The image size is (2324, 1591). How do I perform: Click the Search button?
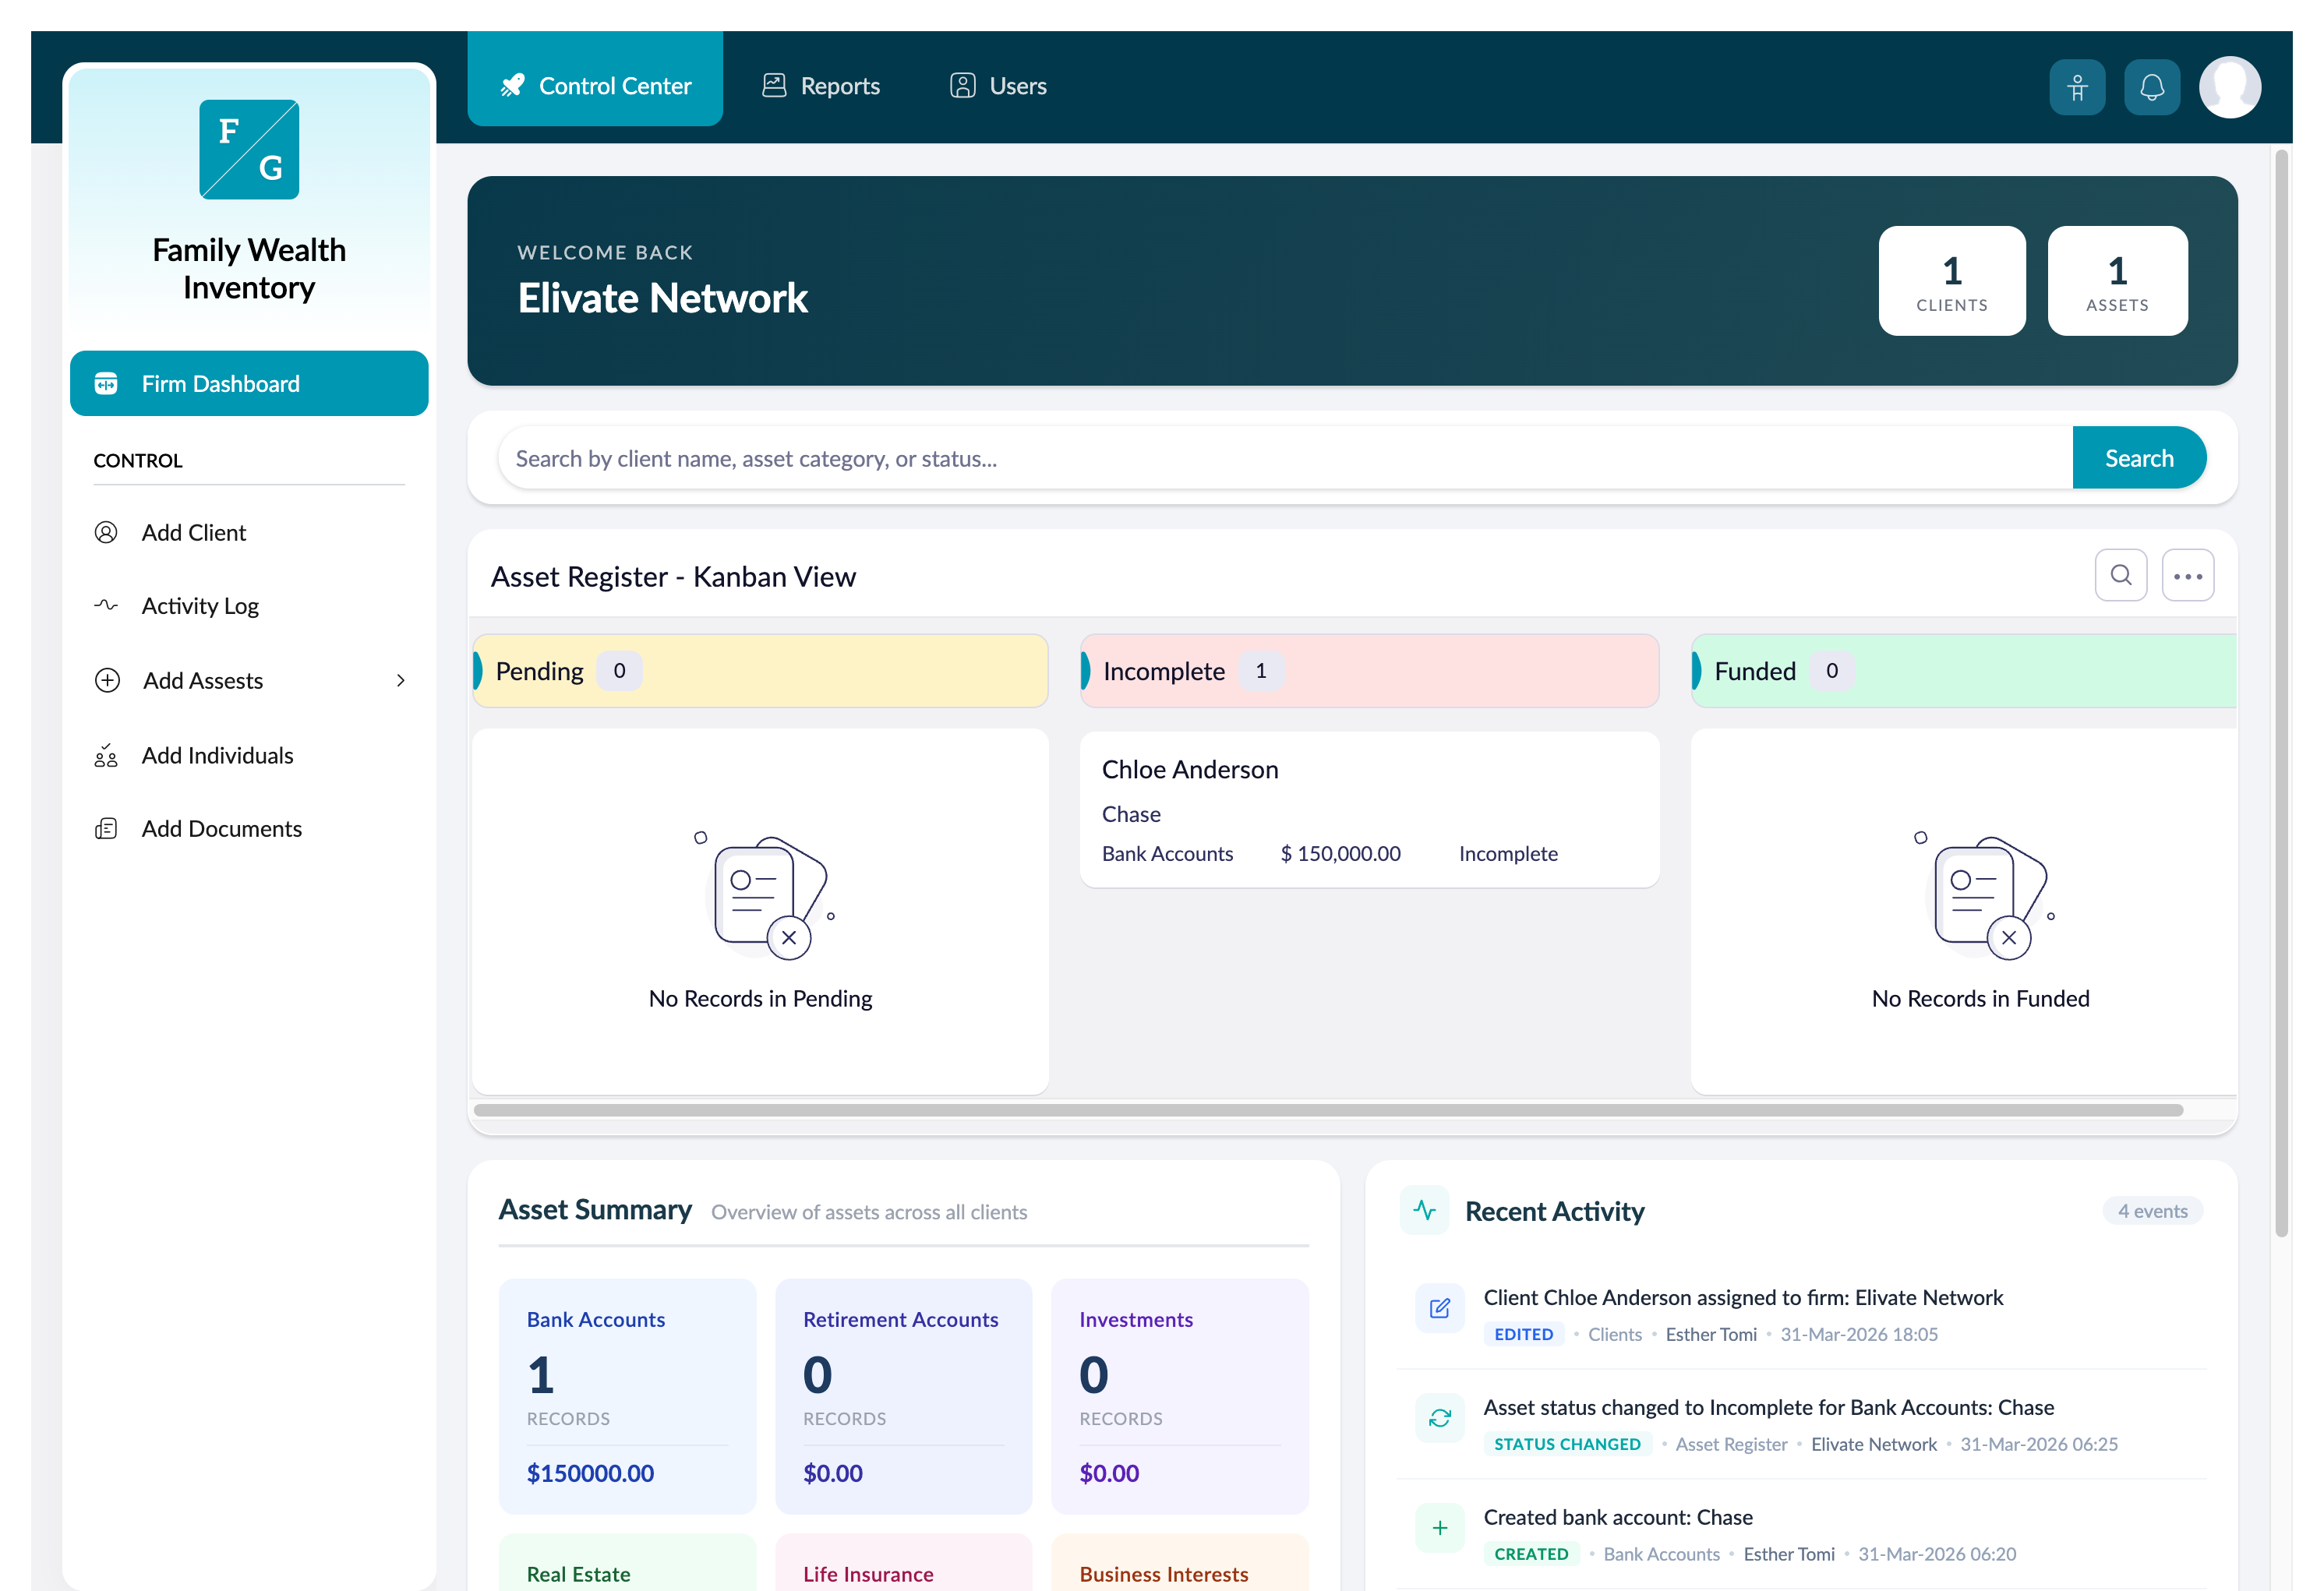(x=2139, y=457)
